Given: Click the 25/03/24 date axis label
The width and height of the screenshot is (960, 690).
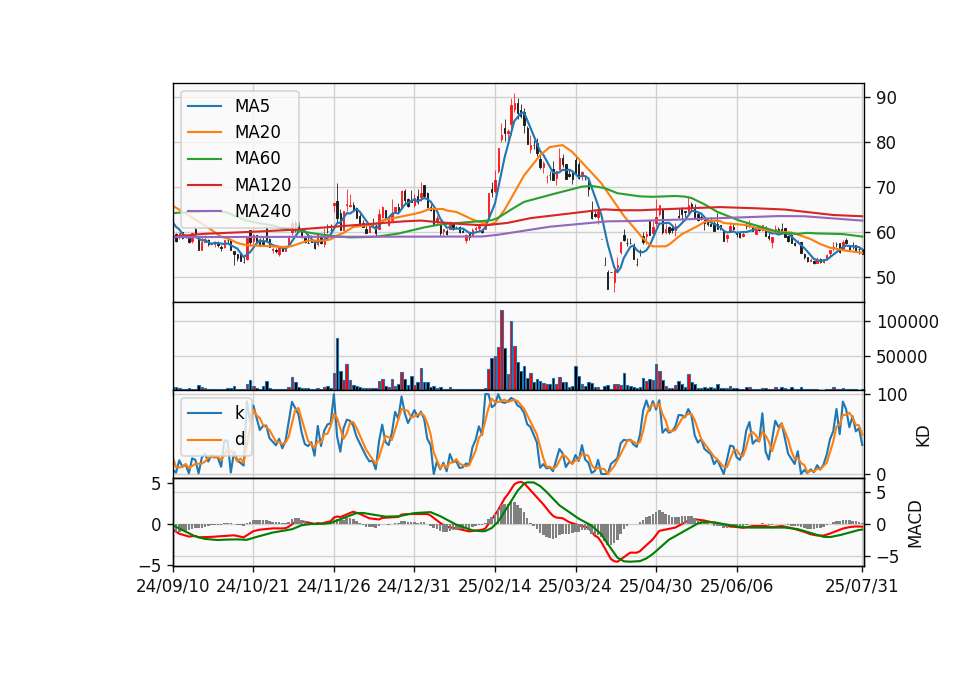Looking at the screenshot, I should pyautogui.click(x=575, y=586).
